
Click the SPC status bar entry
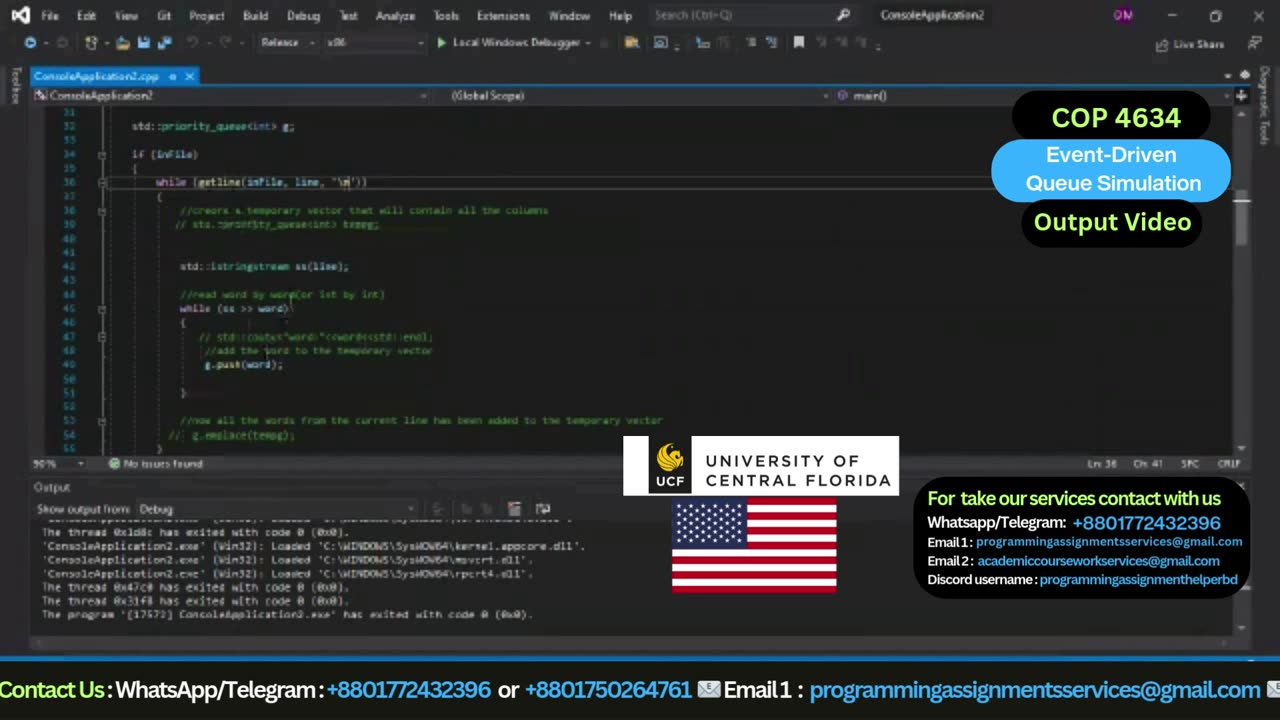click(x=1190, y=464)
